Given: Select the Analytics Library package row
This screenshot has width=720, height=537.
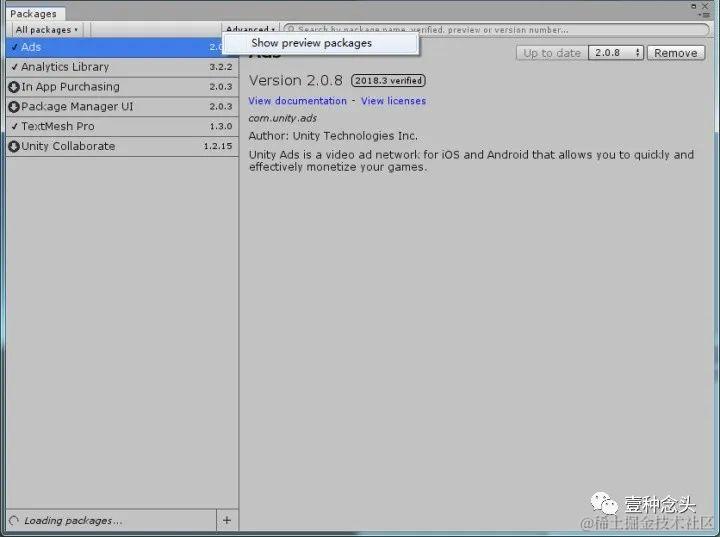Looking at the screenshot, I should pos(122,67).
